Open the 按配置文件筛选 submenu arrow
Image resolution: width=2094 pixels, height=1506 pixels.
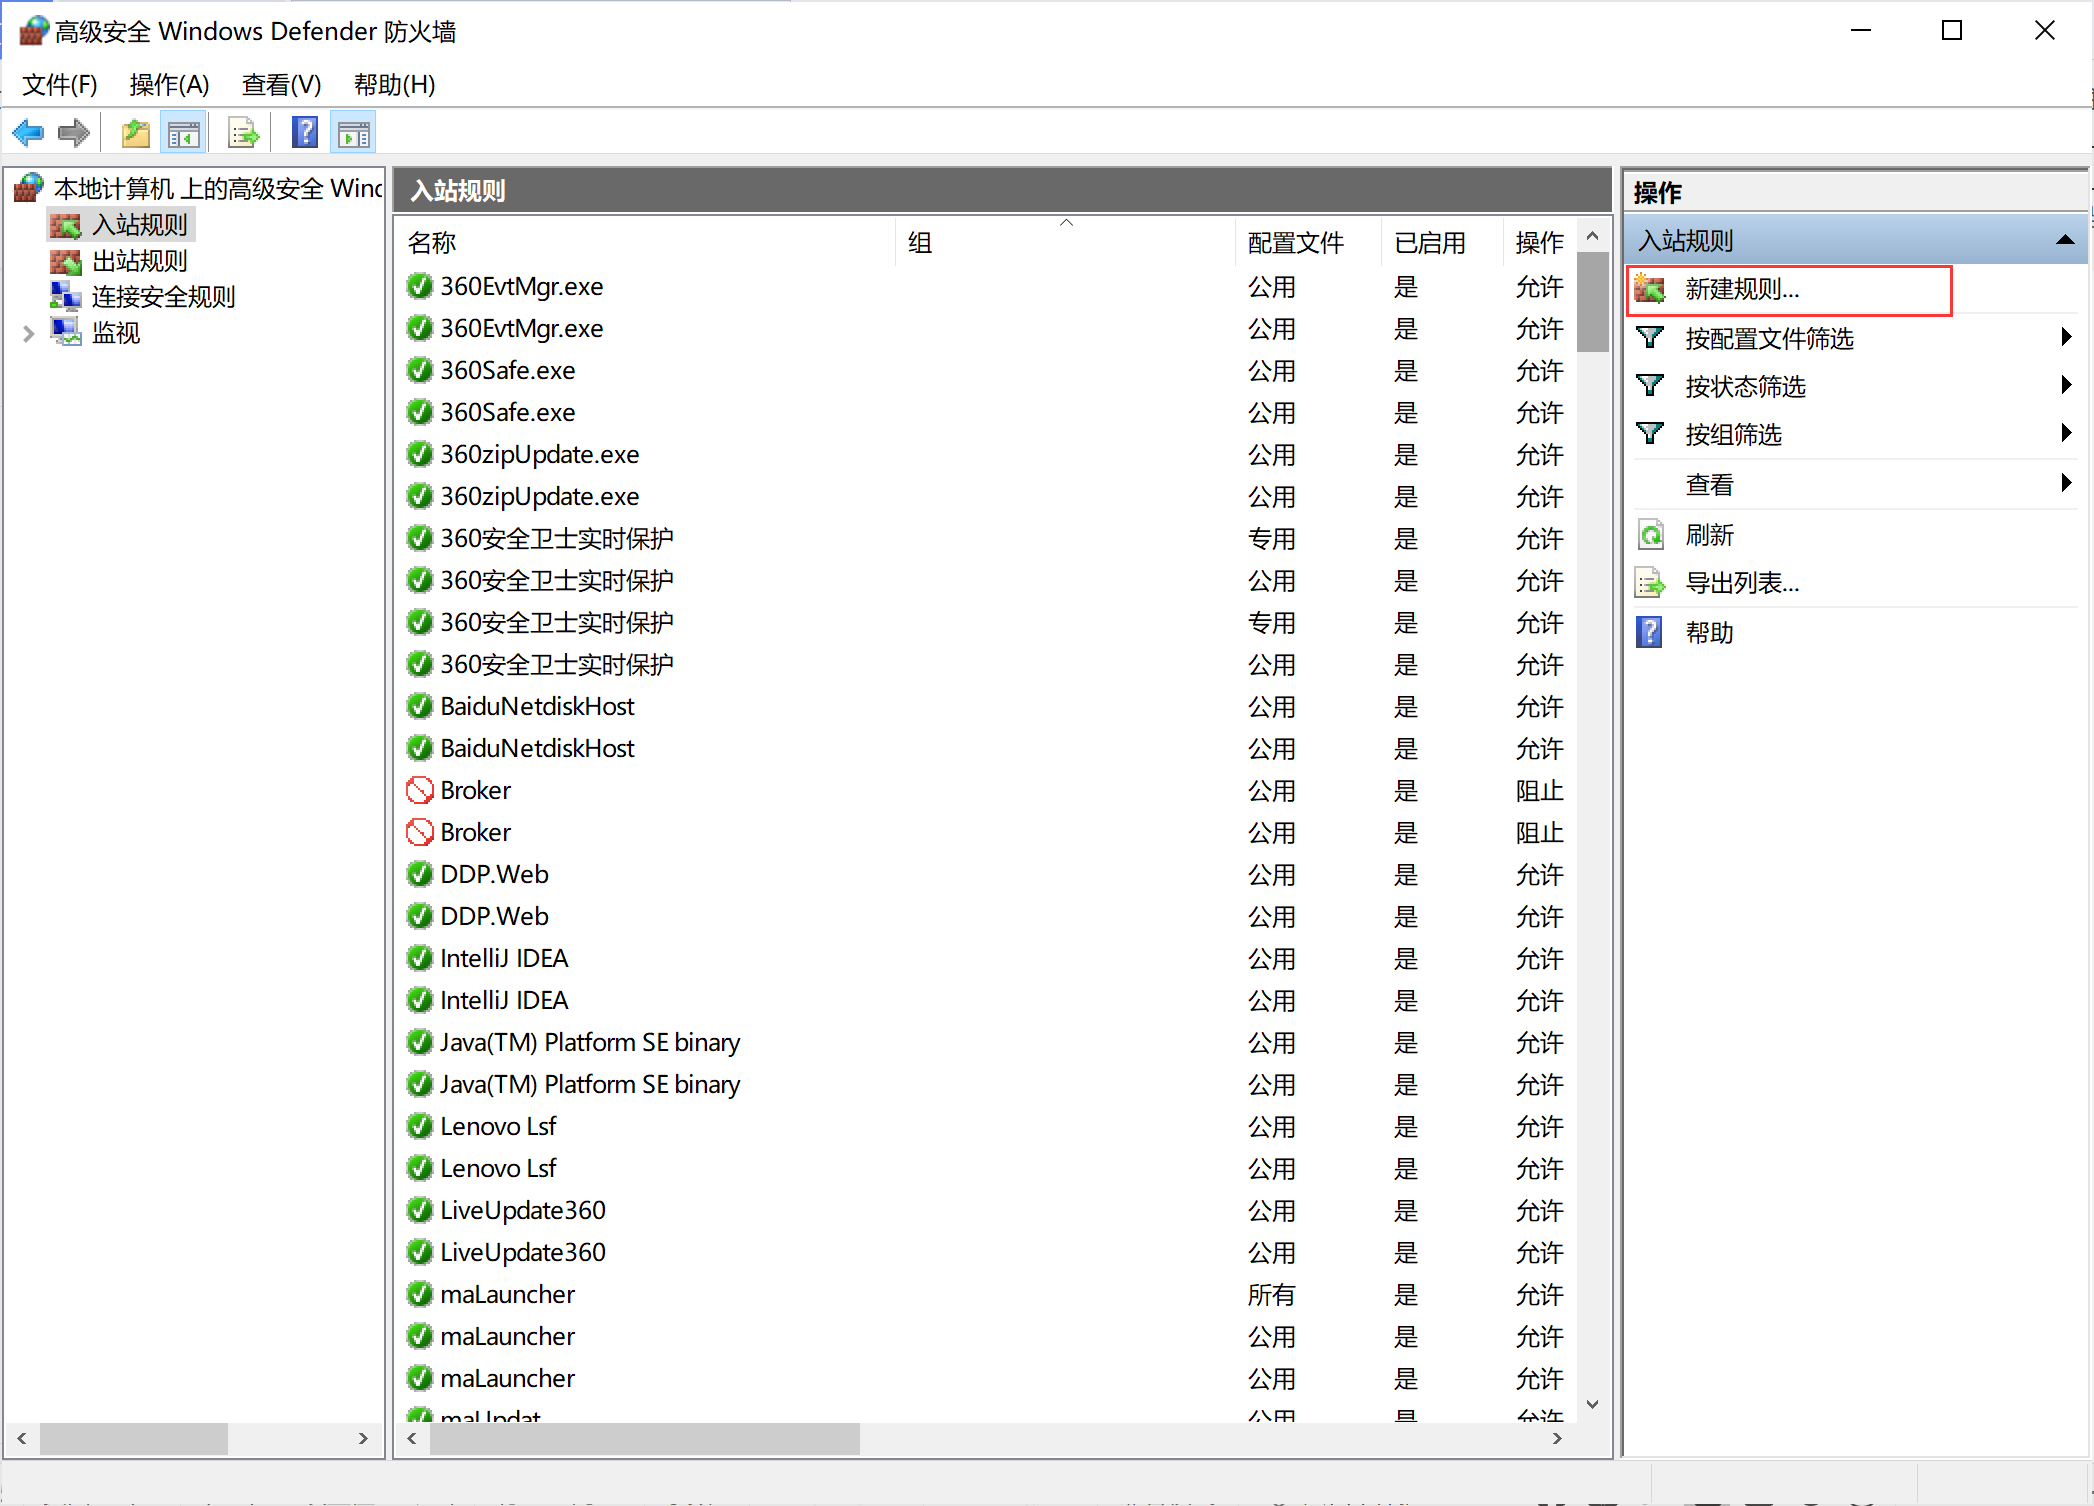pyautogui.click(x=2066, y=337)
